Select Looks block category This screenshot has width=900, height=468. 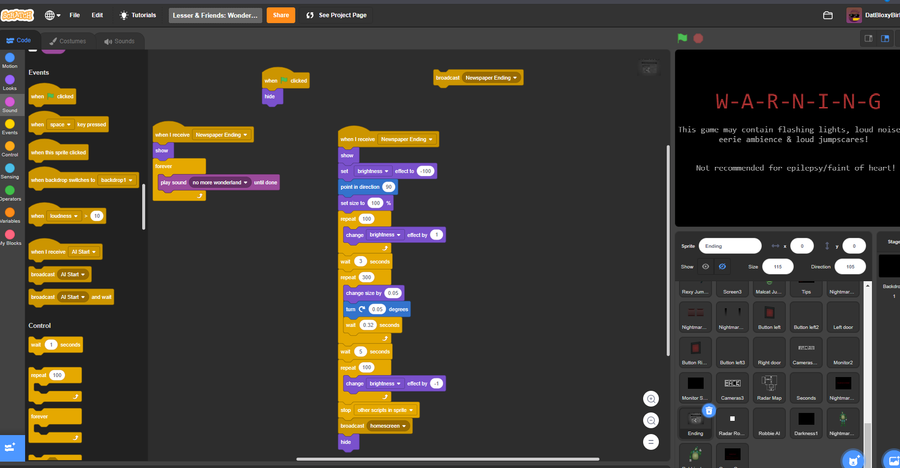(10, 83)
